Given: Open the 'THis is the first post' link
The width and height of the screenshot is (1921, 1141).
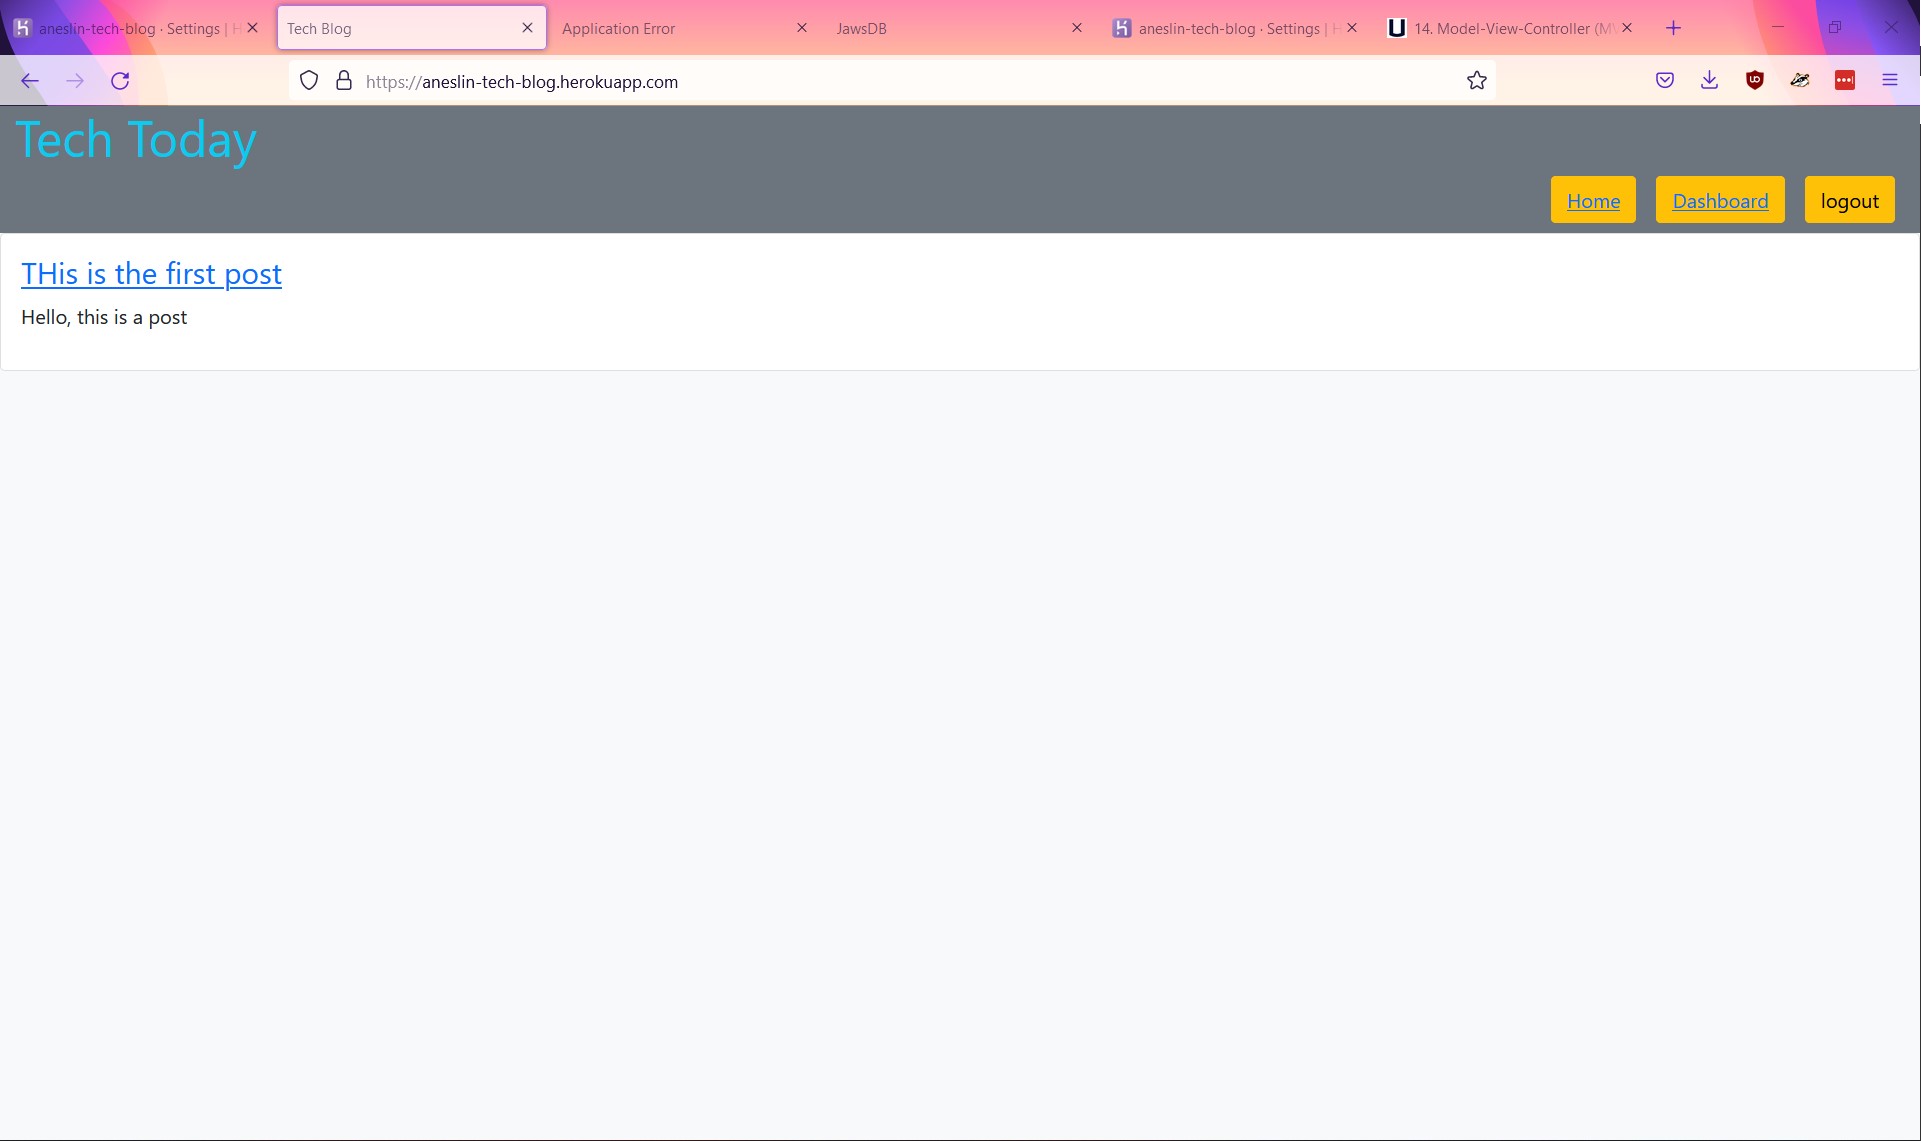Looking at the screenshot, I should click(x=151, y=274).
